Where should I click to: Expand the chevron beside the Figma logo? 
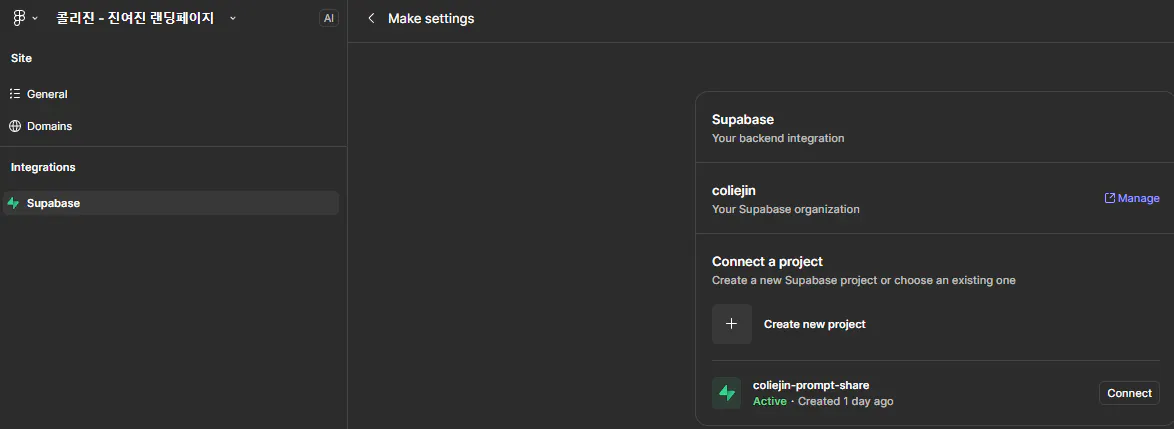[35, 18]
